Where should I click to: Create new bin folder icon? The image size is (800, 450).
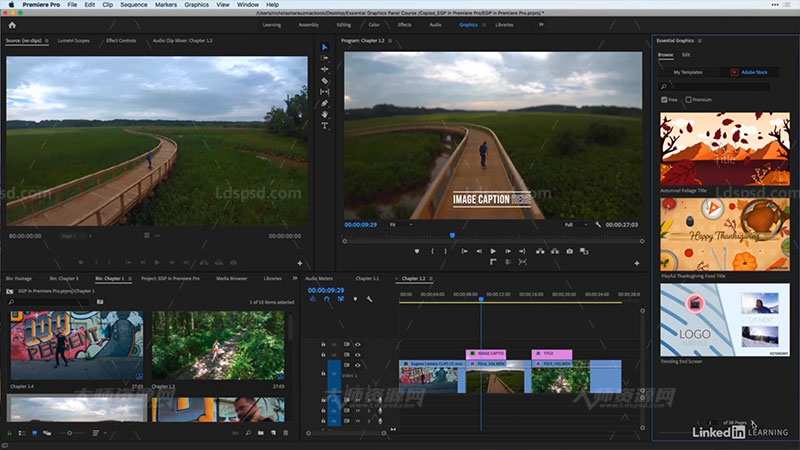click(x=261, y=433)
